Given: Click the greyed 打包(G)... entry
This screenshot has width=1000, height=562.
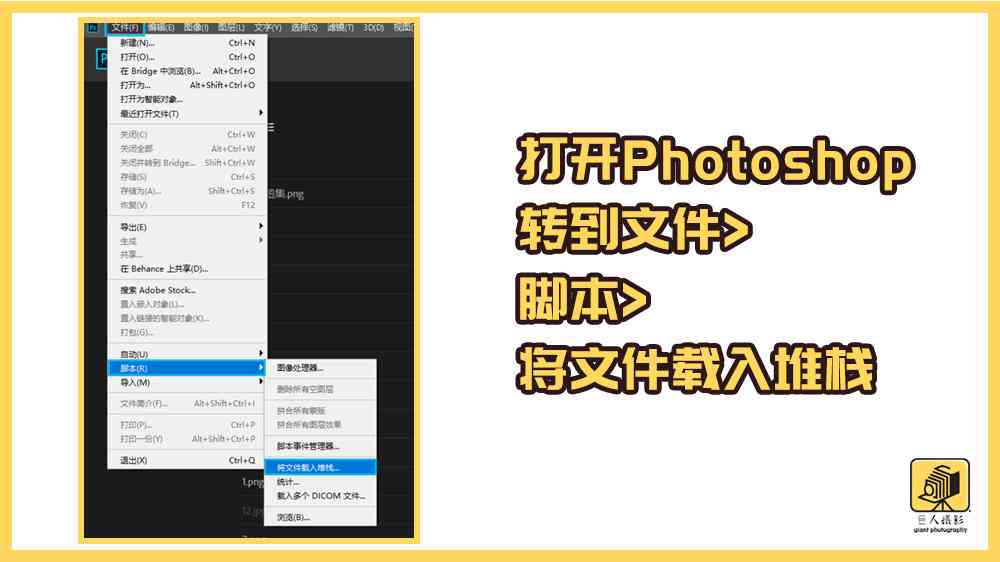Looking at the screenshot, I should click(188, 332).
